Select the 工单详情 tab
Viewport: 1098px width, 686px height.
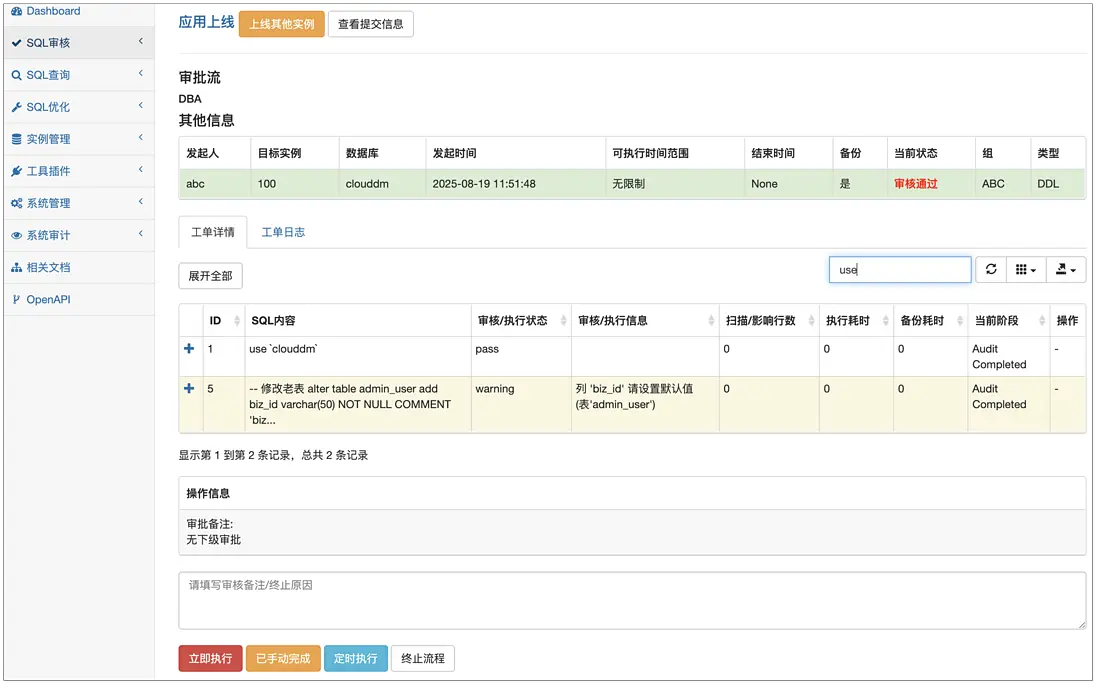(x=213, y=232)
